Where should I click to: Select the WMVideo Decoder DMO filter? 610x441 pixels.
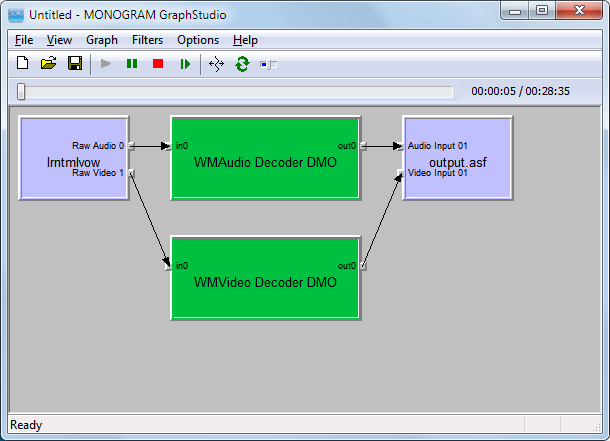click(x=266, y=278)
